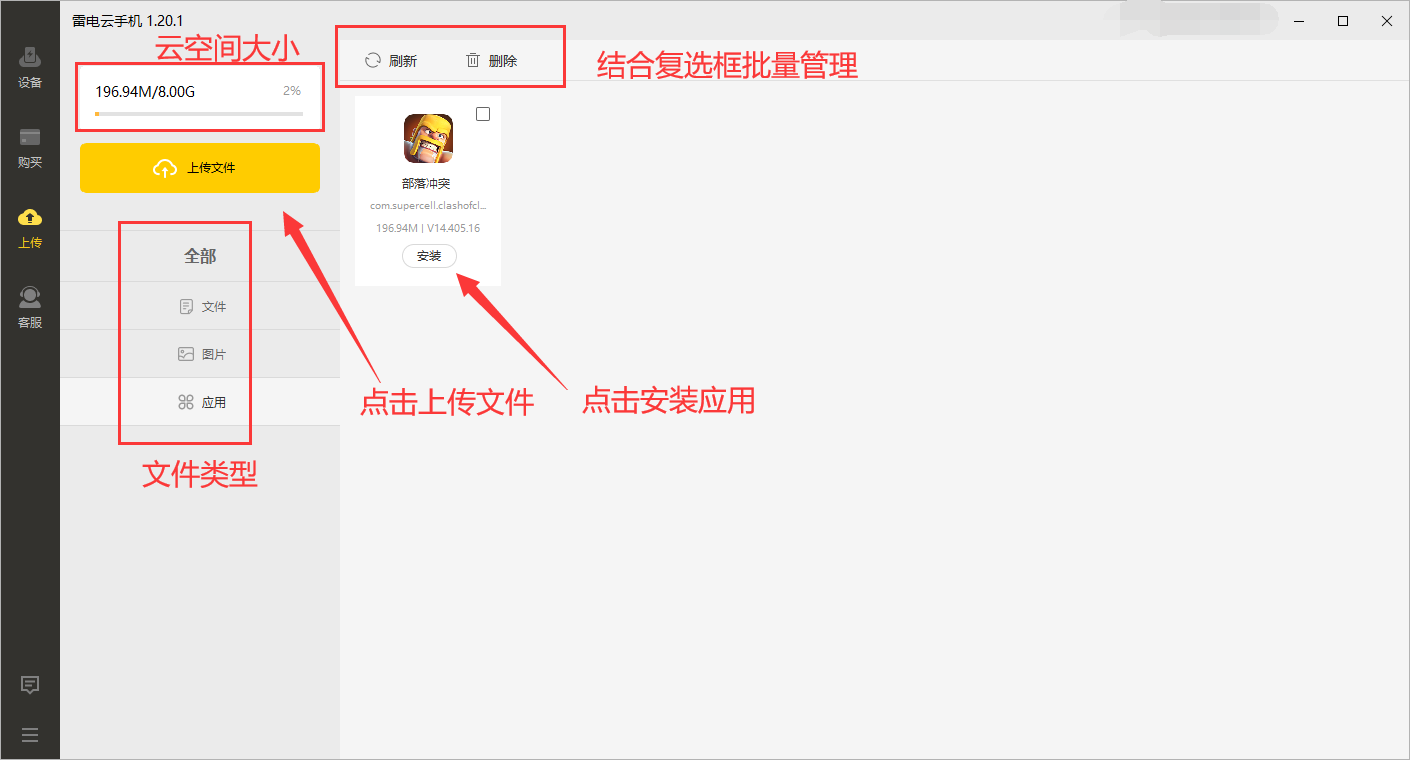
Task: Select the 应用 (Apps) category
Action: click(x=200, y=402)
